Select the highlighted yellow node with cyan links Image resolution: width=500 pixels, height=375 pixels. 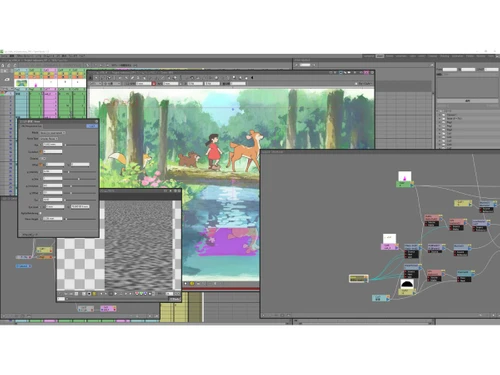click(359, 279)
